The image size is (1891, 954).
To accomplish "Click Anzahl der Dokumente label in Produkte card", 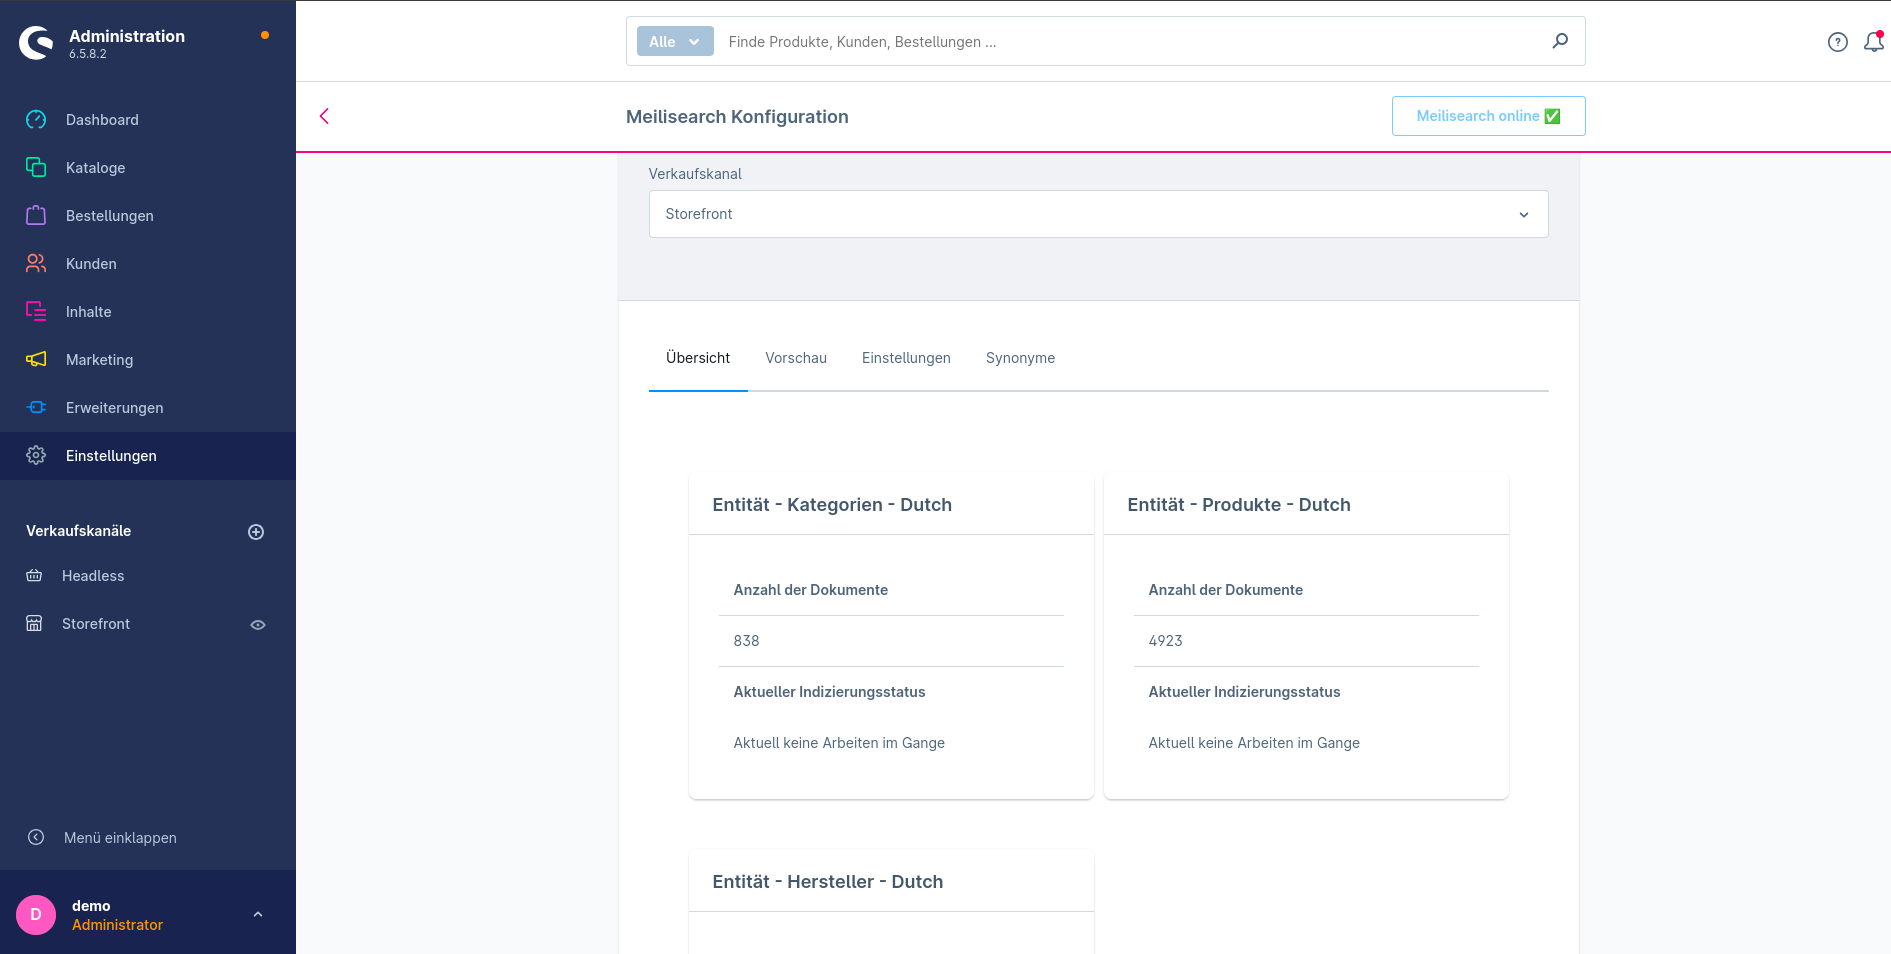I will 1226,590.
